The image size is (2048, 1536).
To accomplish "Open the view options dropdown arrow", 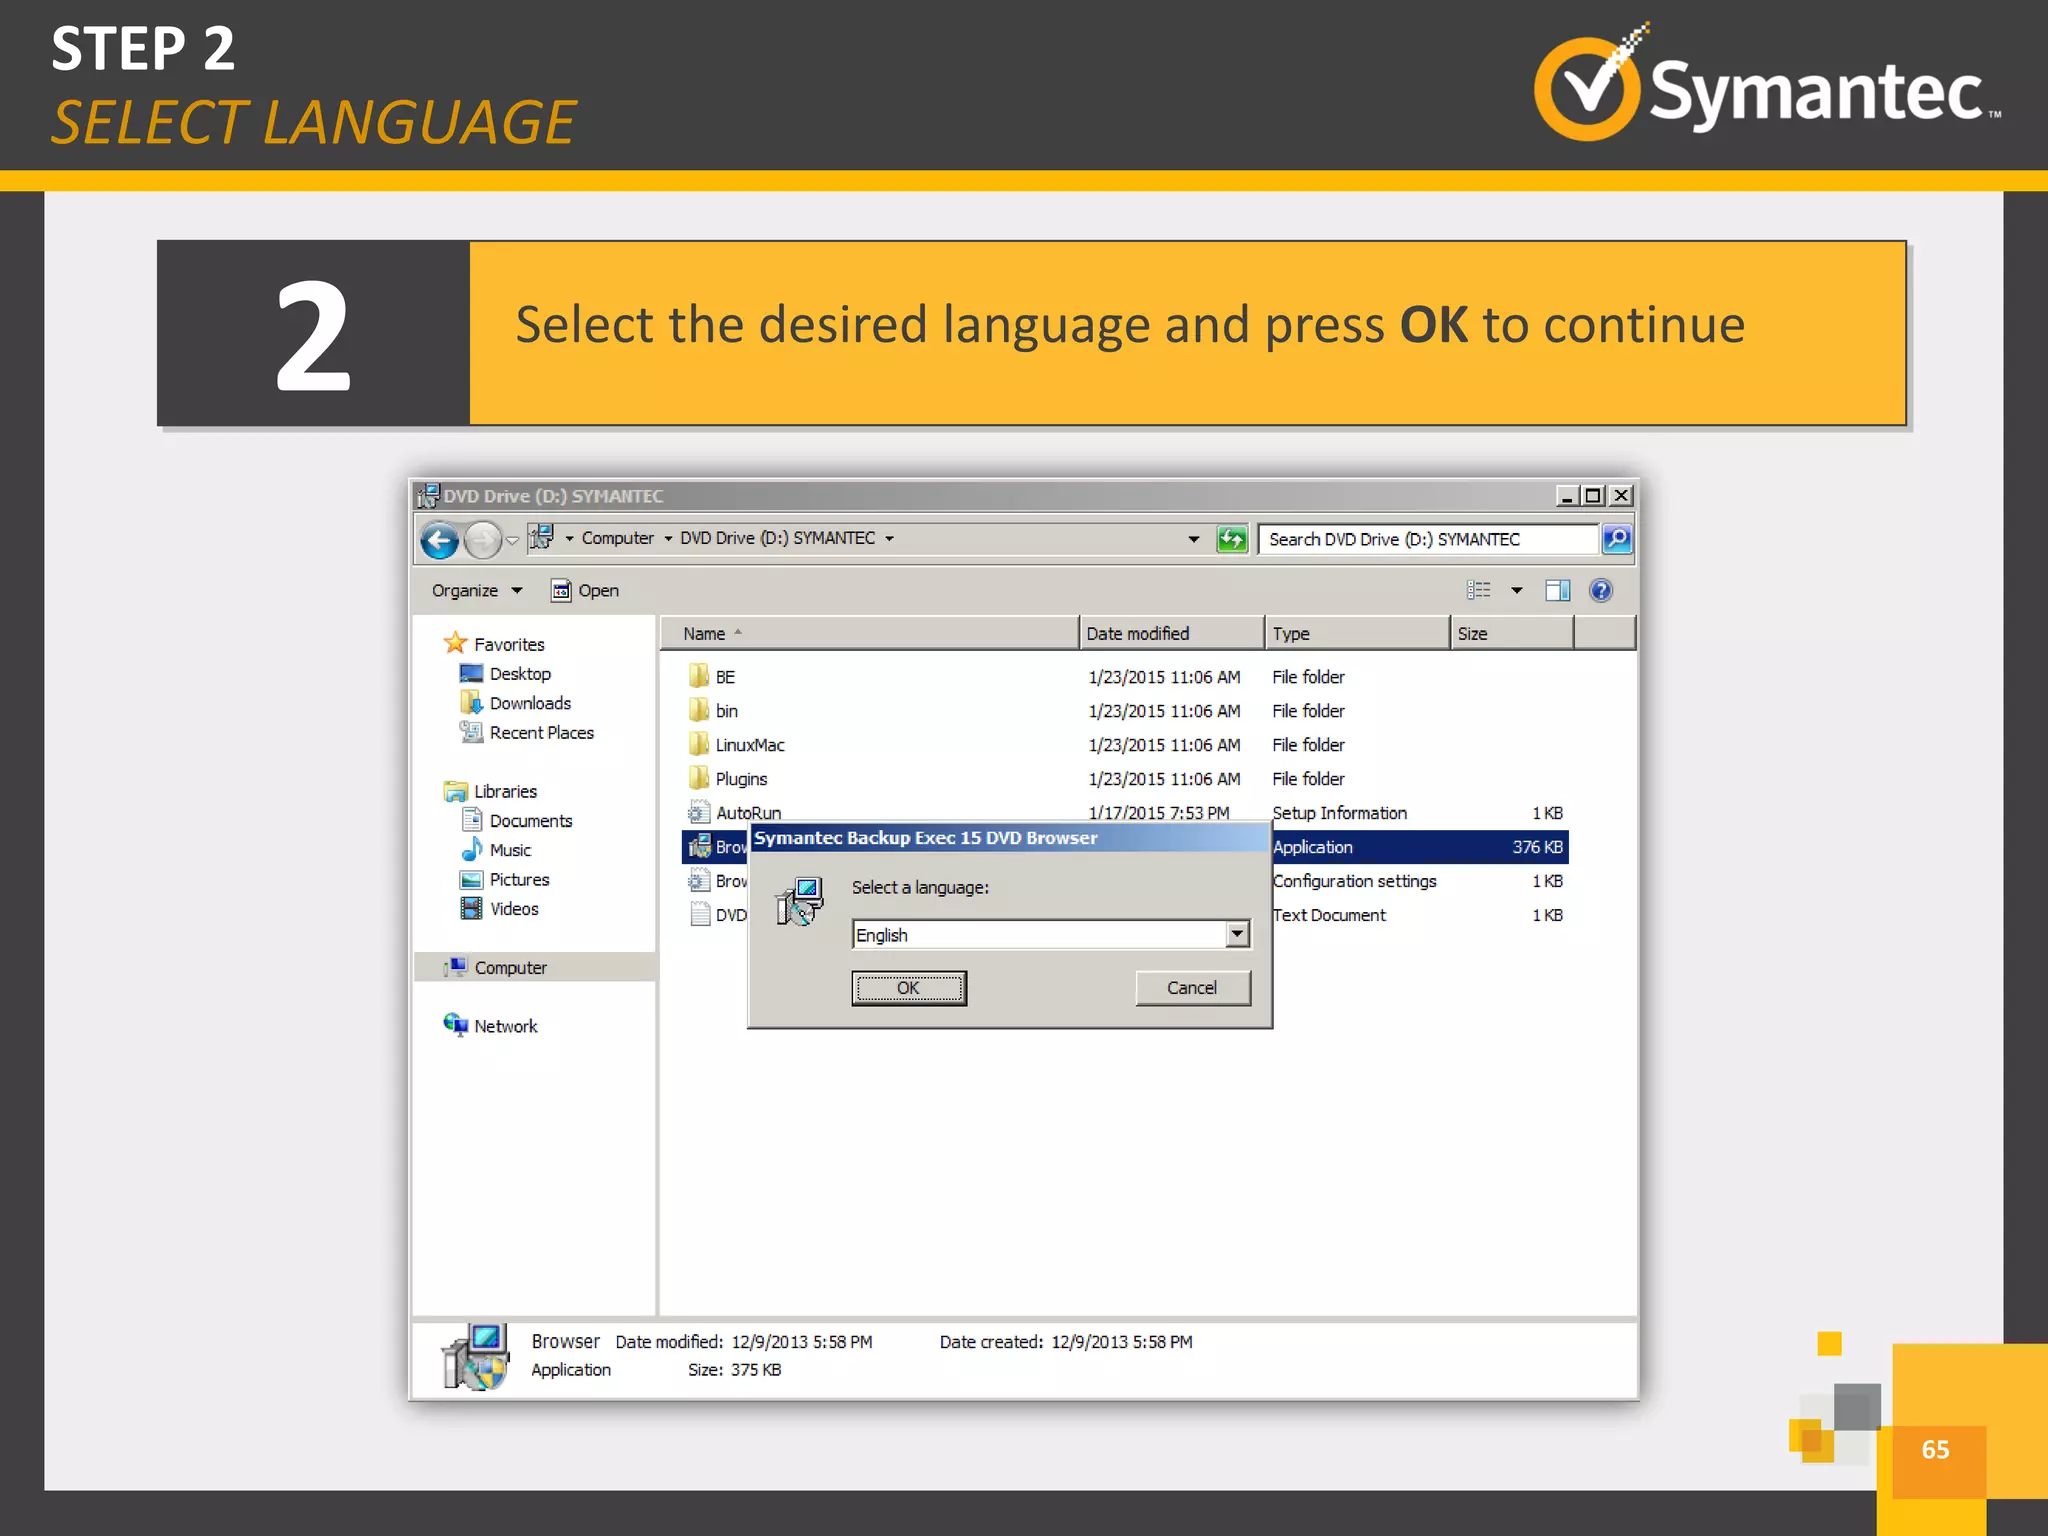I will (x=1517, y=590).
